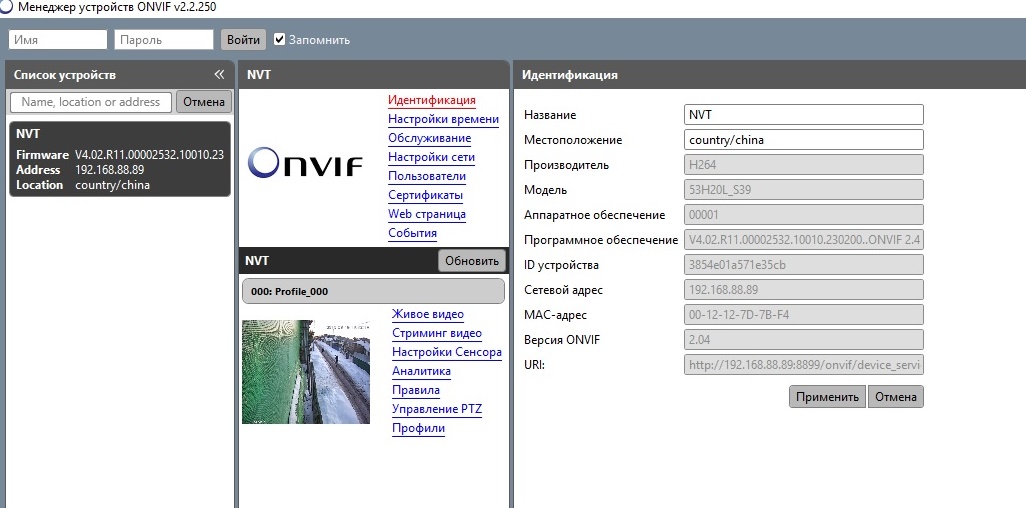The image size is (1026, 508).
Task: Click Применить to apply identification changes
Action: coord(826,397)
